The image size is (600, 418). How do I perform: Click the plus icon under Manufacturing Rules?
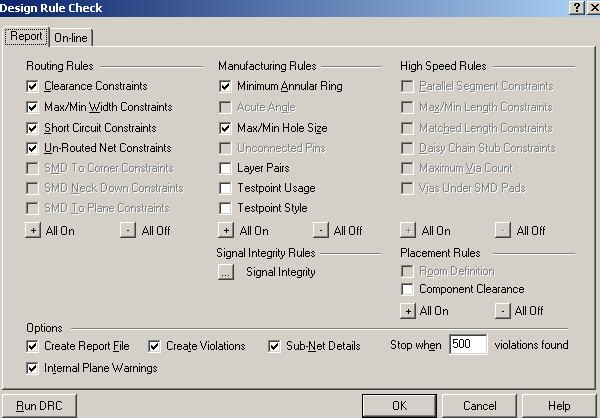(225, 230)
